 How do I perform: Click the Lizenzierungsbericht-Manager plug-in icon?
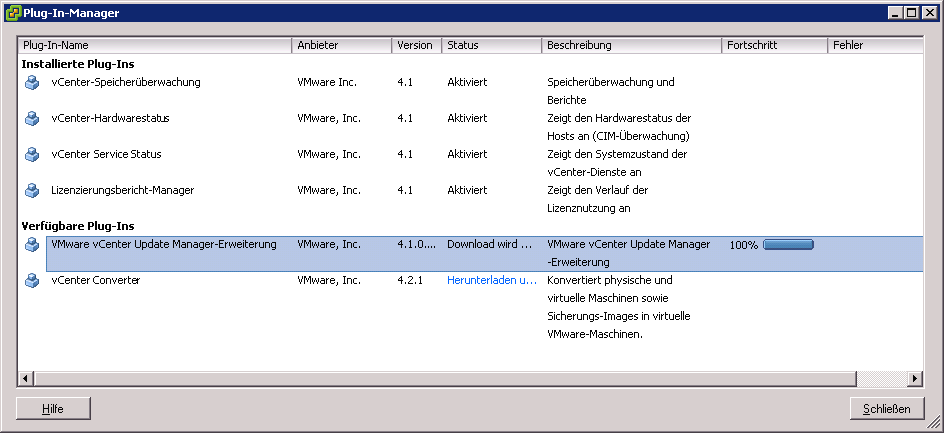[x=32, y=190]
